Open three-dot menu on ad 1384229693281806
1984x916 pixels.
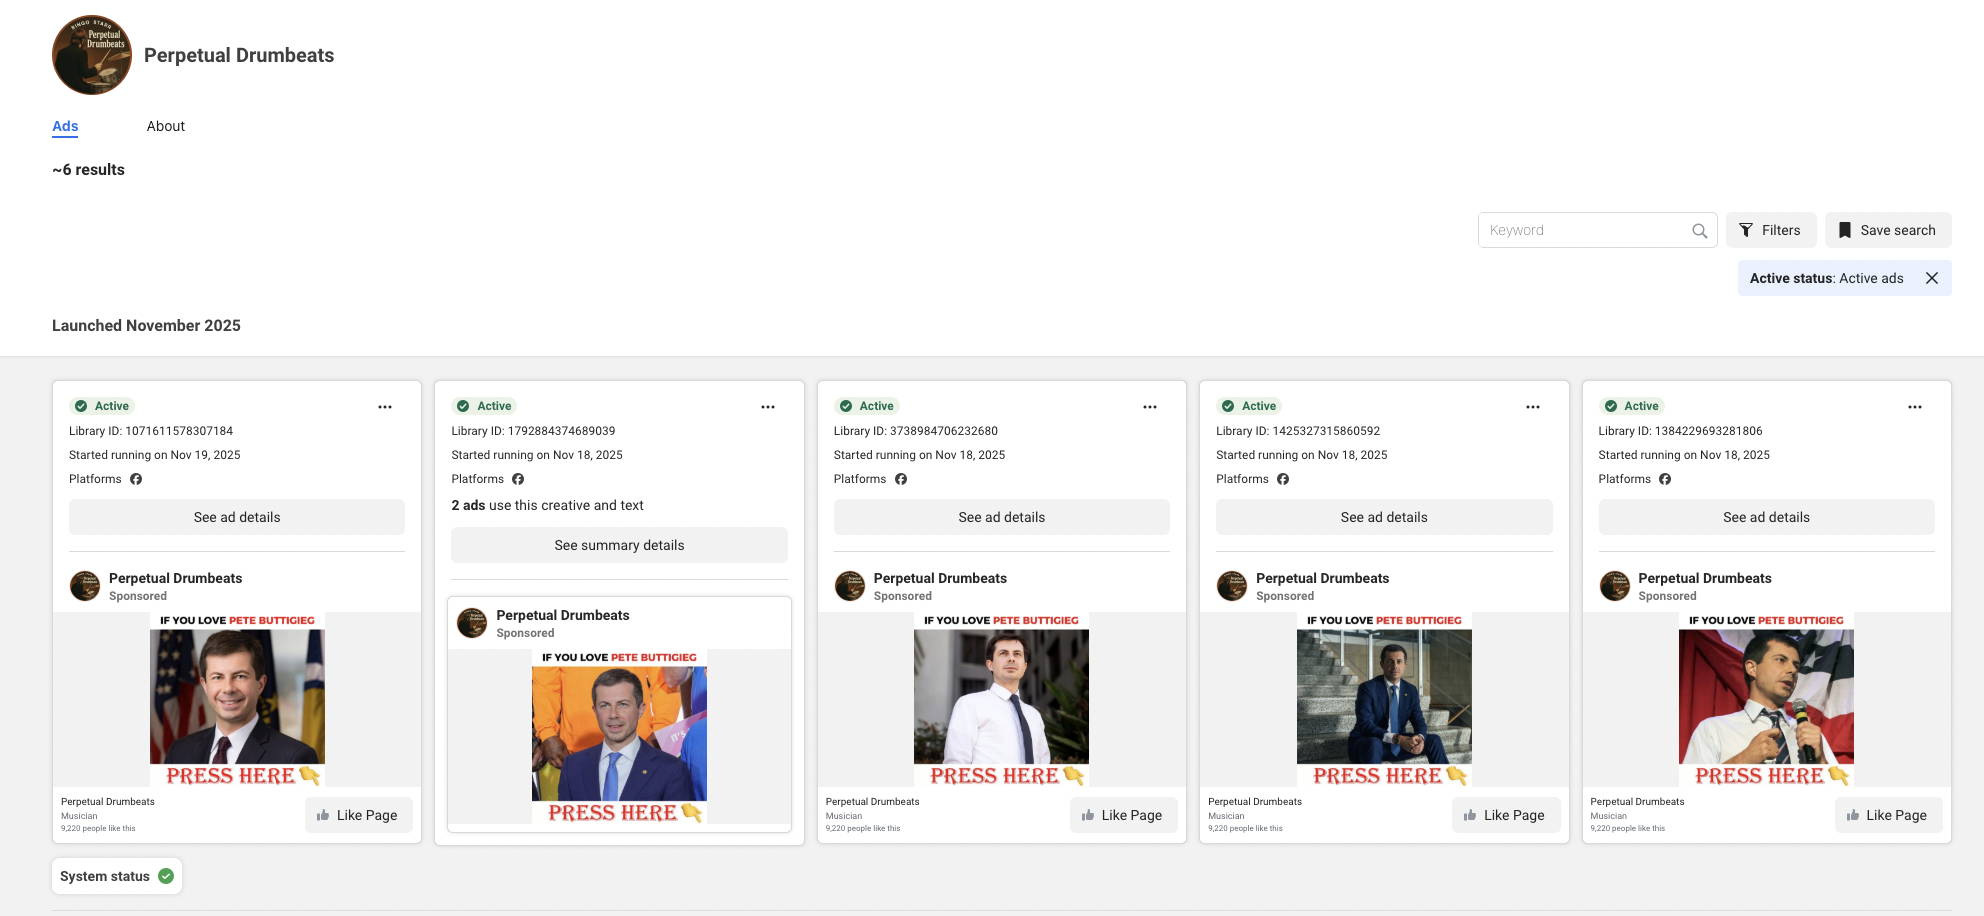(1914, 407)
